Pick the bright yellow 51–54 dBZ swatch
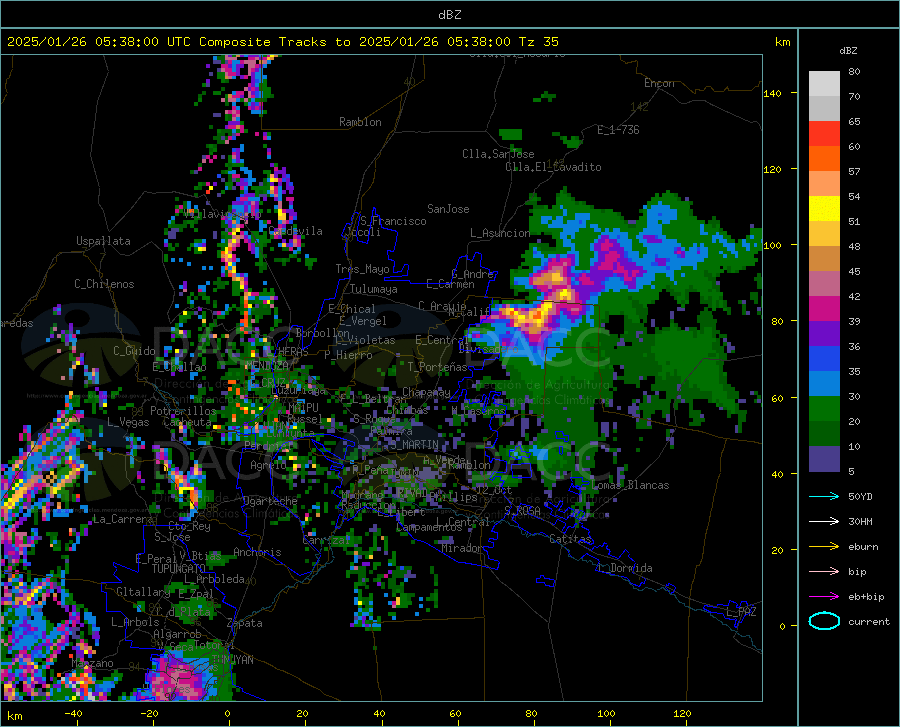Image resolution: width=900 pixels, height=727 pixels. click(x=824, y=209)
